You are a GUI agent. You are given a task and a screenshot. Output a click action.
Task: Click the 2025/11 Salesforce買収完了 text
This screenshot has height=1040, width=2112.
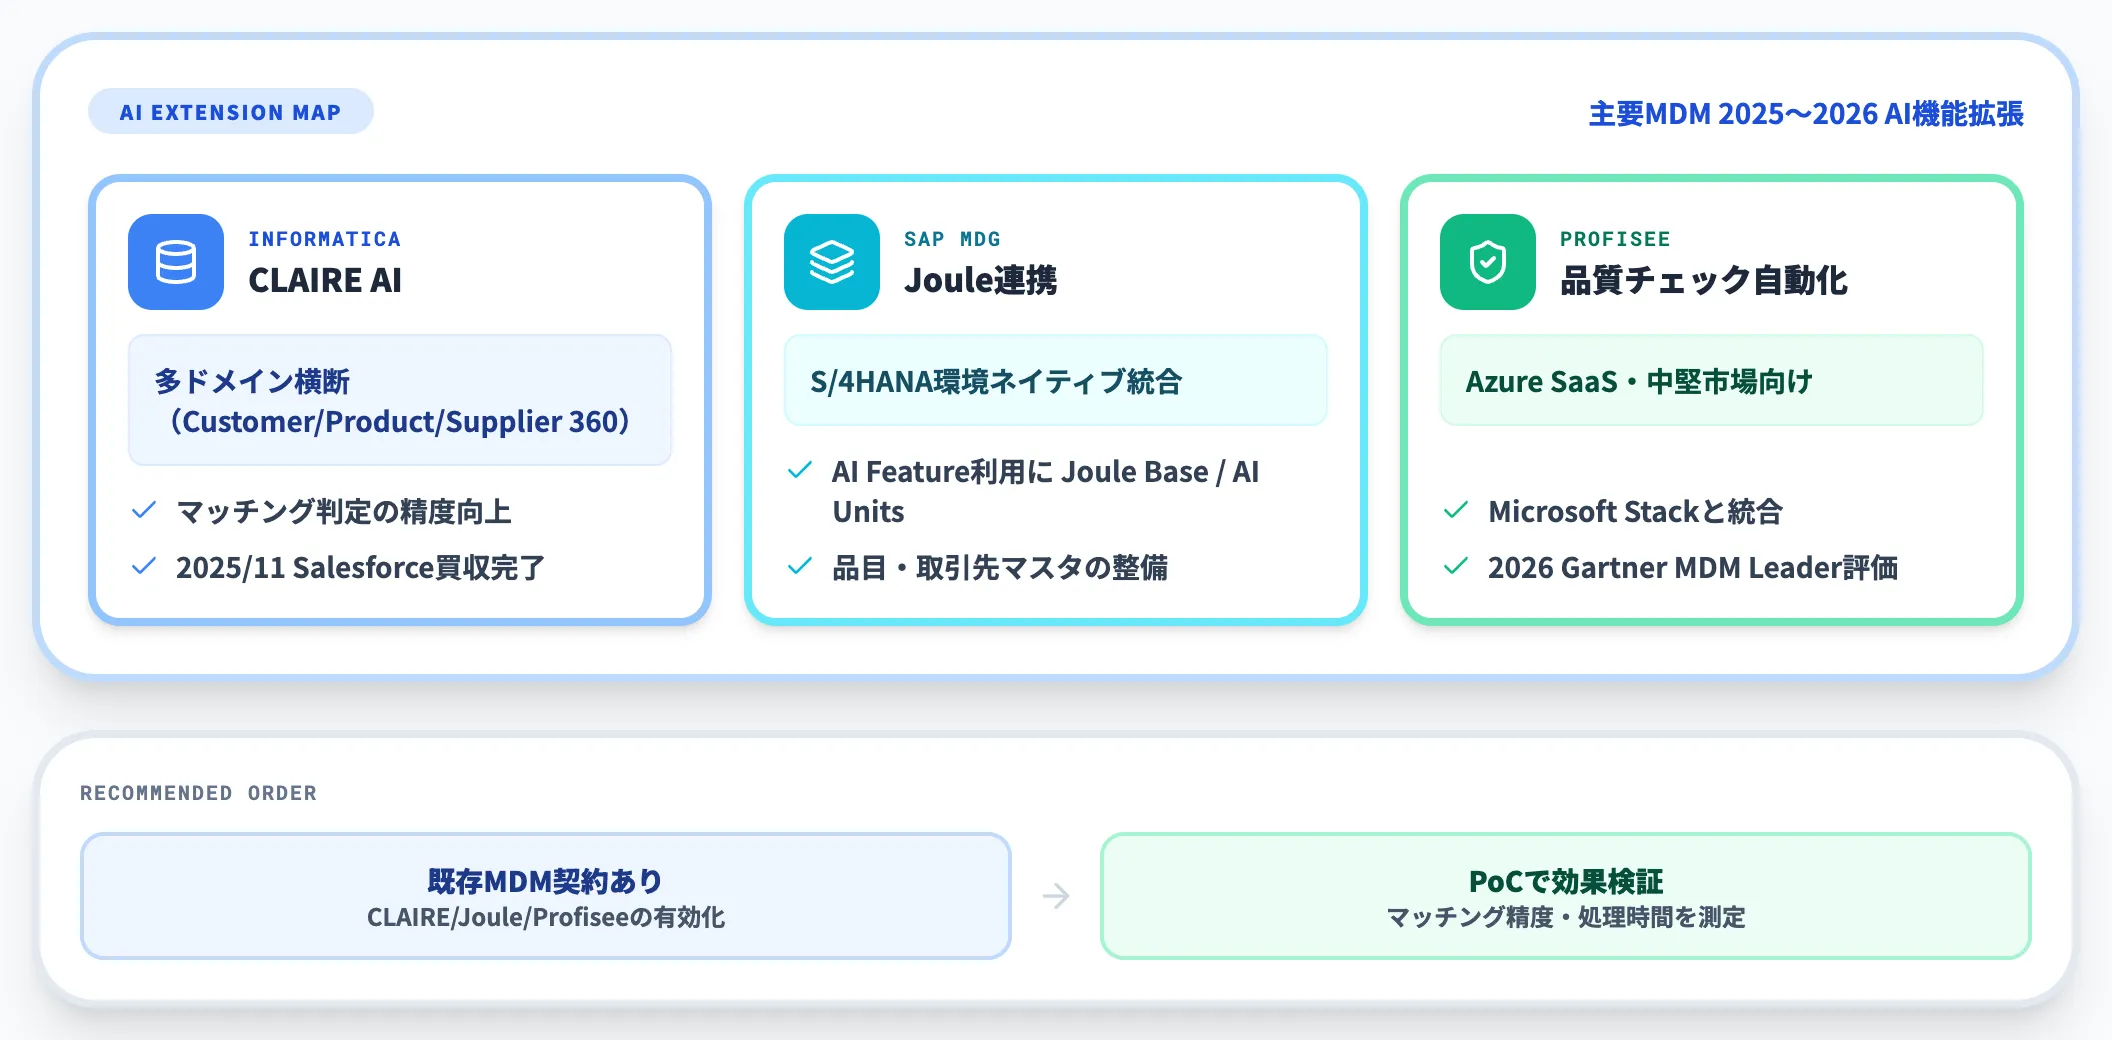click(361, 568)
